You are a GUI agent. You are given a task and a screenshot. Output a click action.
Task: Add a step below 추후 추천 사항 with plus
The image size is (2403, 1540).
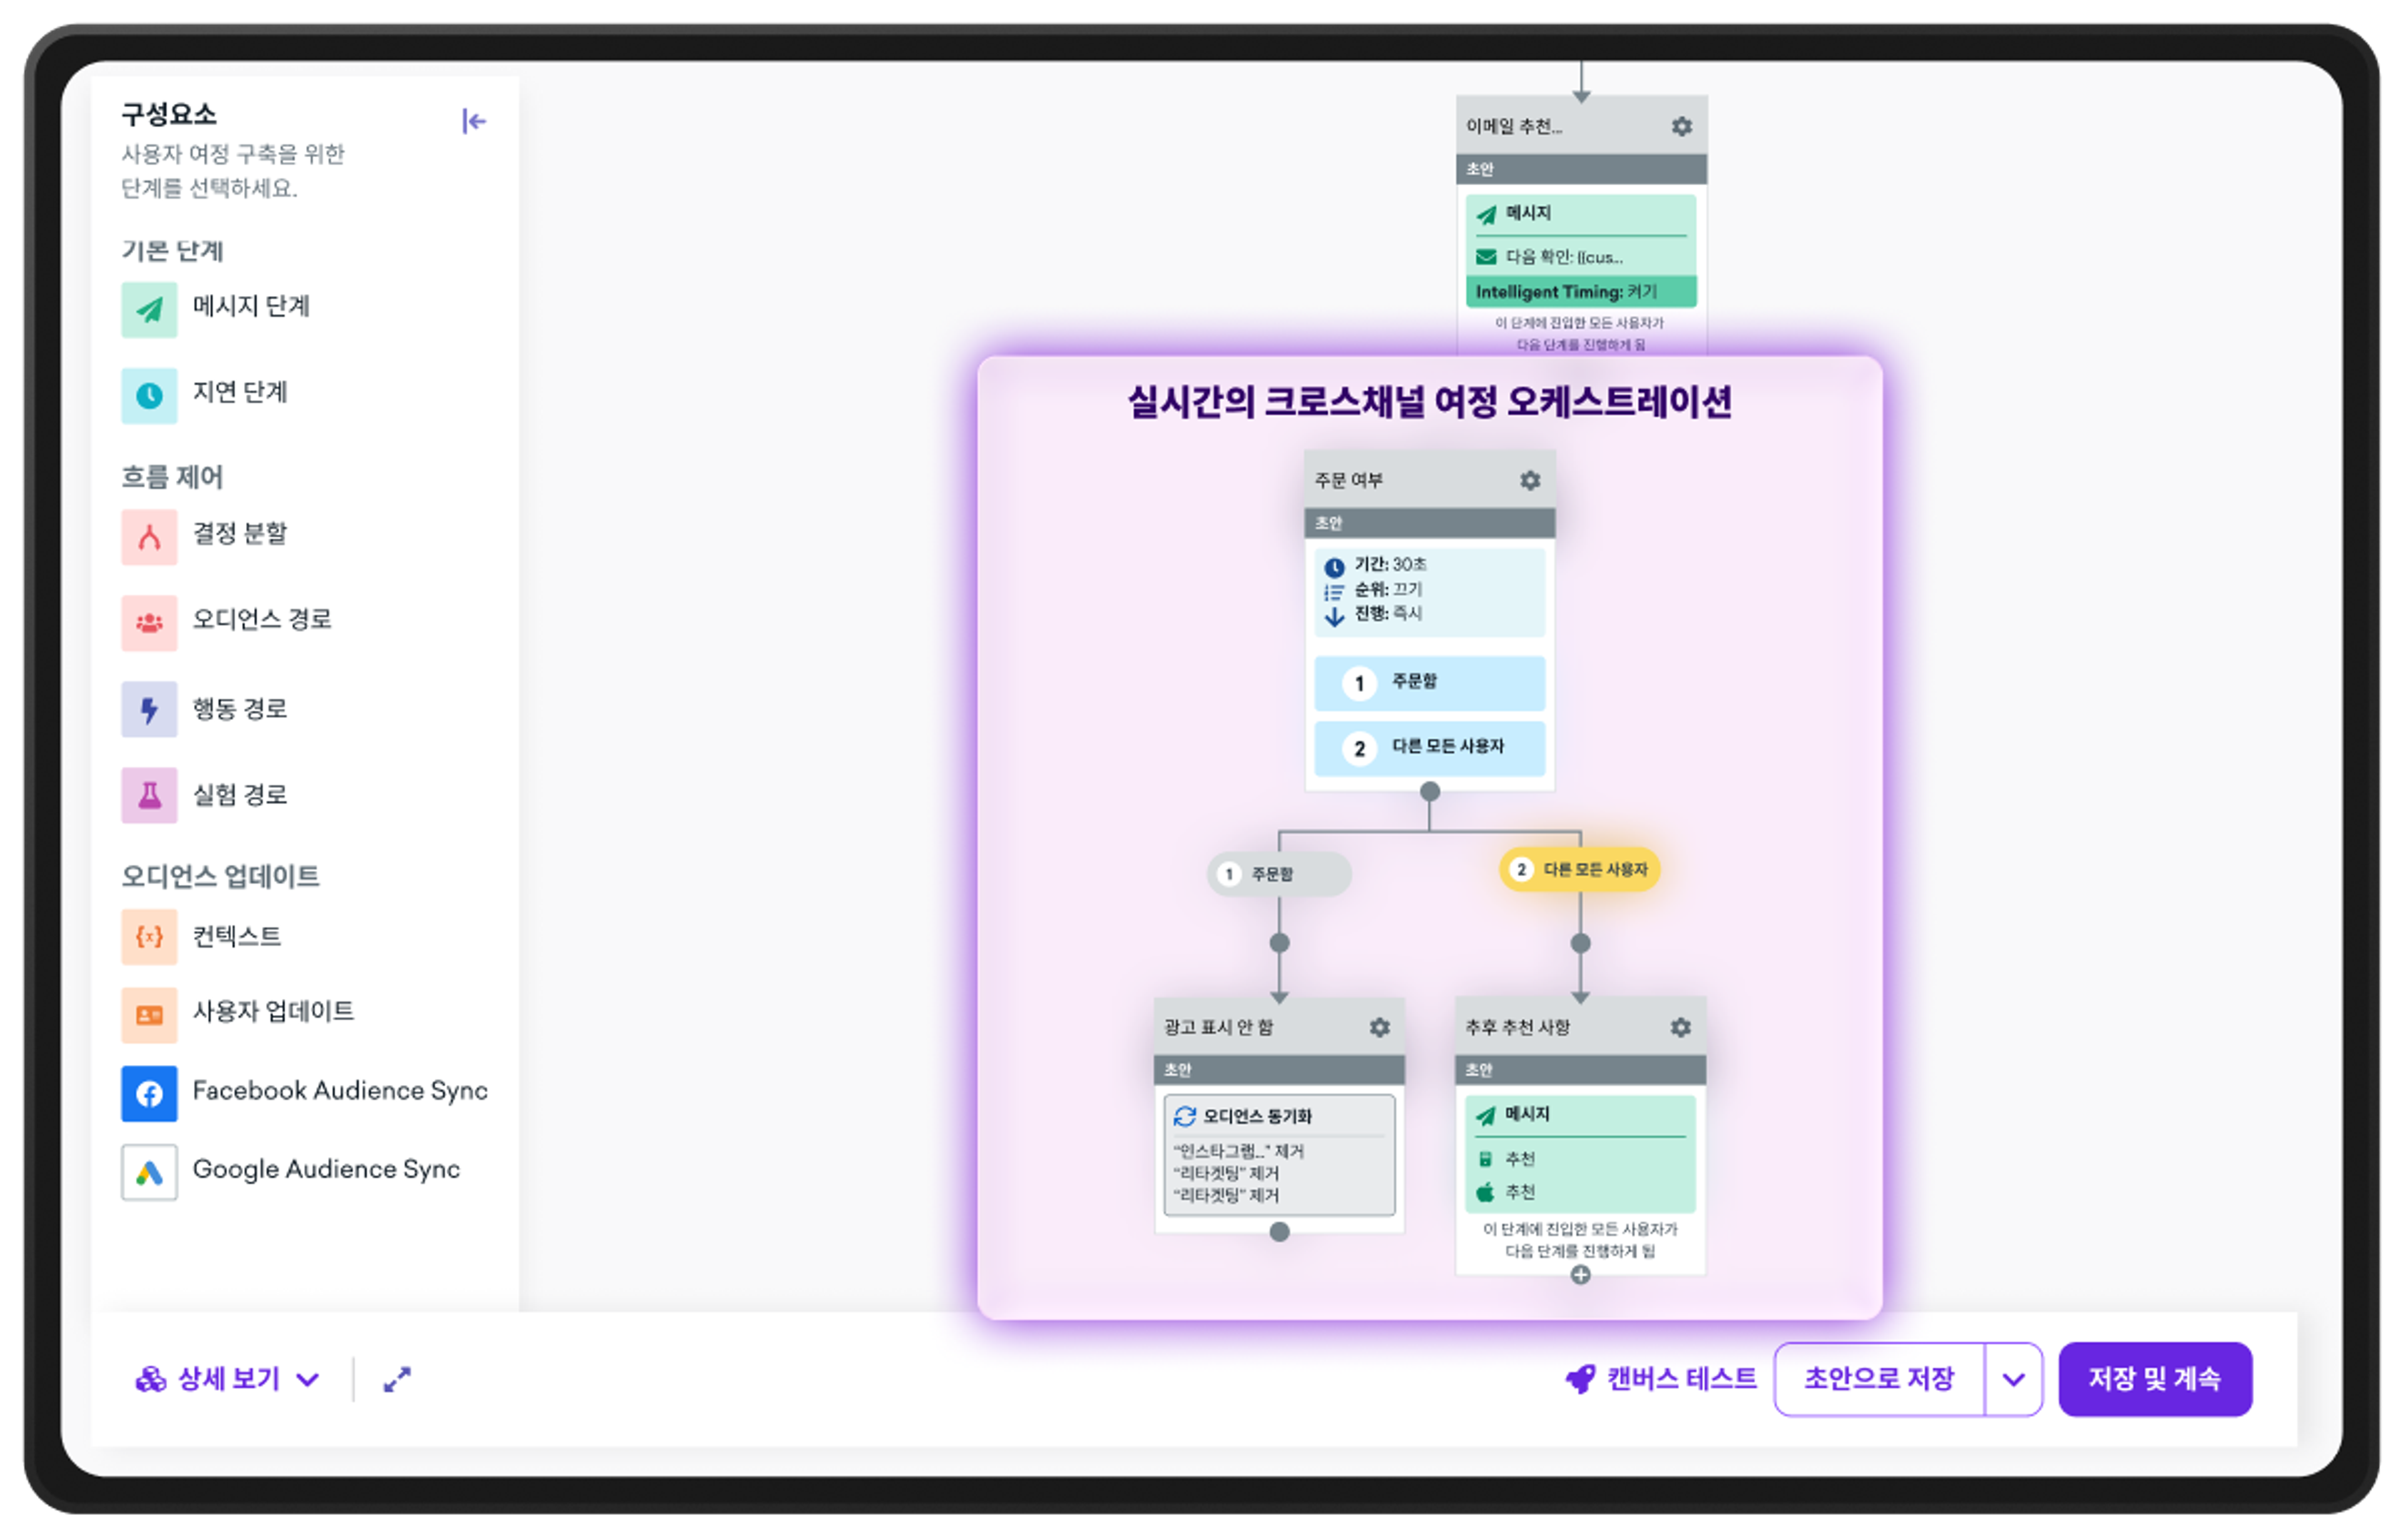tap(1580, 1274)
